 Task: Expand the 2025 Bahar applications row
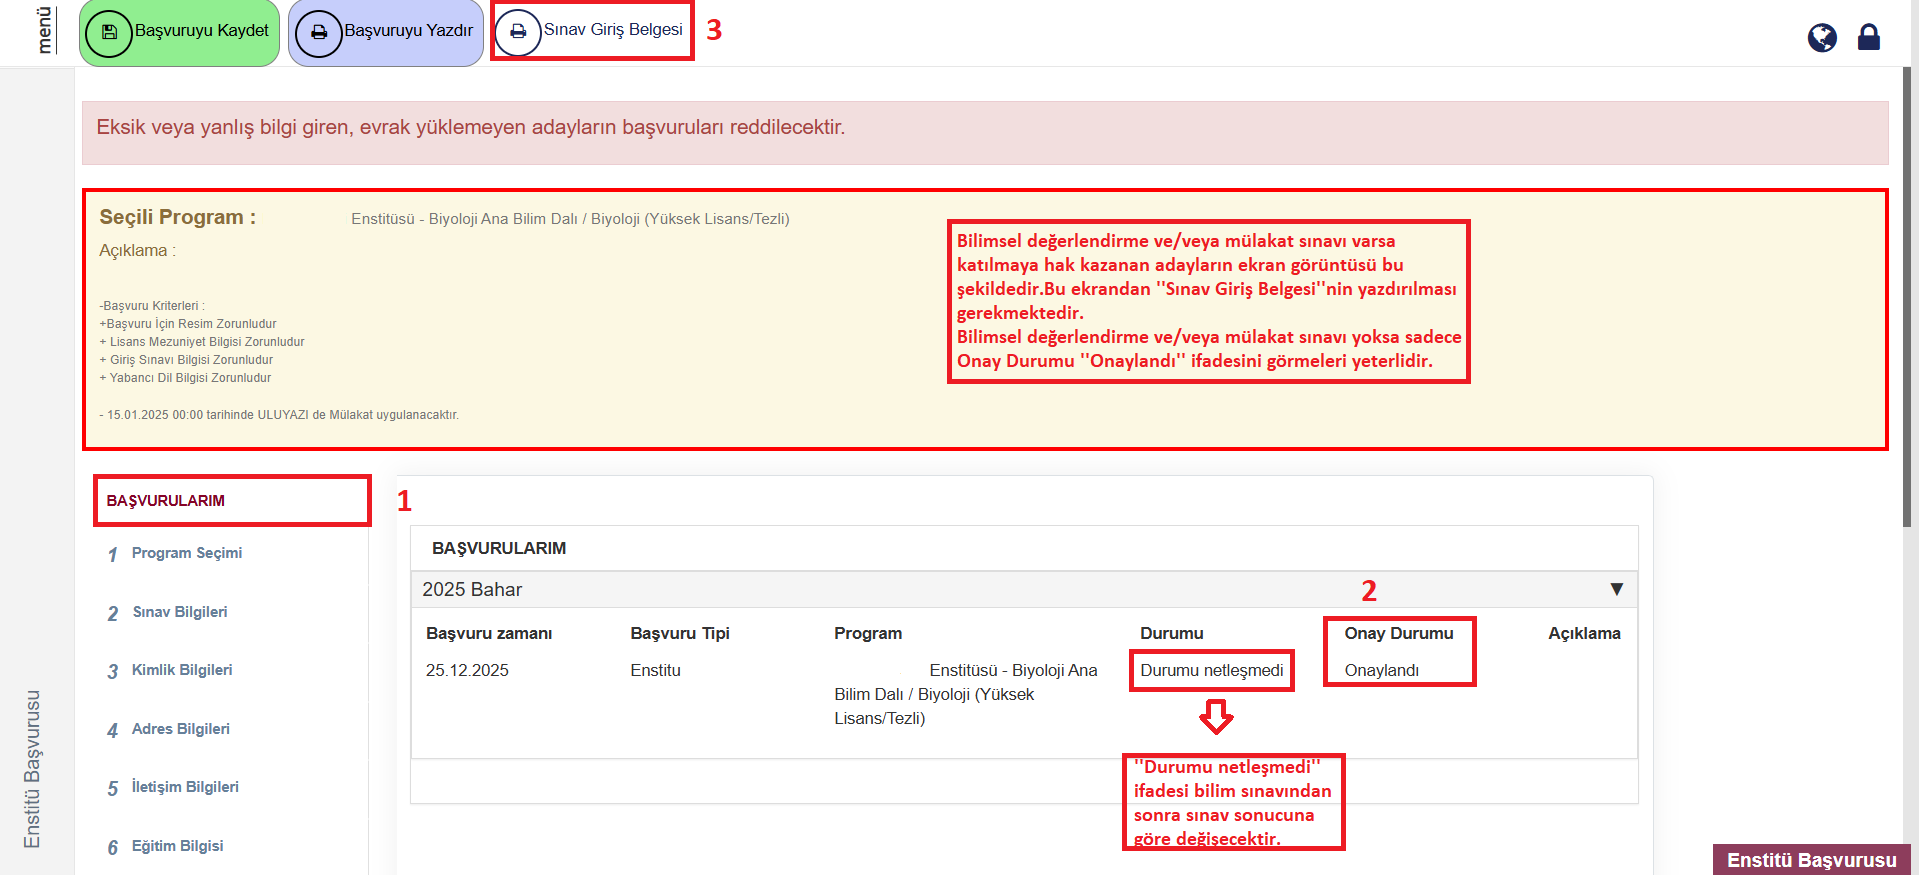[x=472, y=590]
